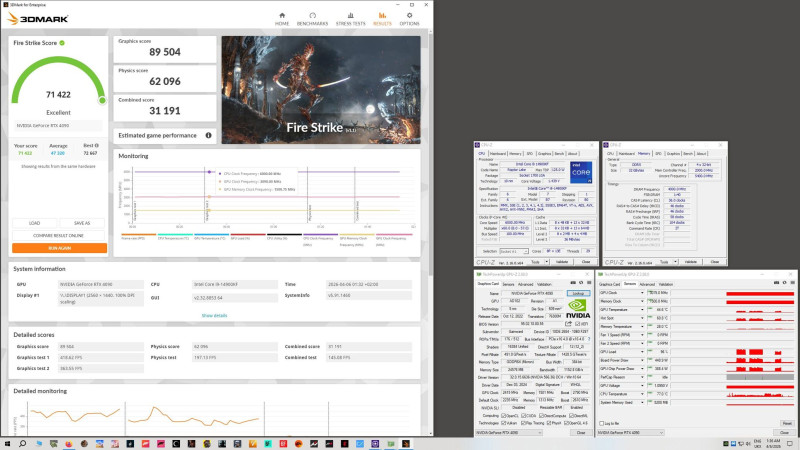The height and width of the screenshot is (450, 800).
Task: Toggle CUDA checkbox in GPU-Z
Action: 523,415
